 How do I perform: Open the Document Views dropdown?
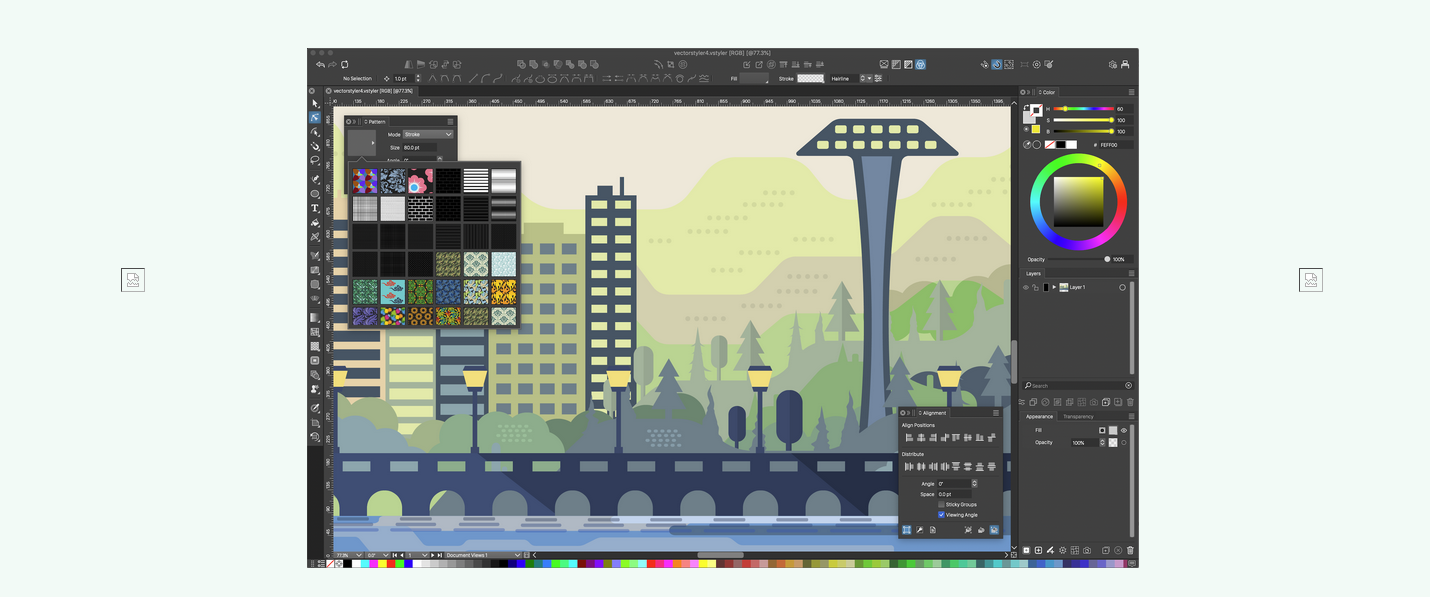[484, 555]
